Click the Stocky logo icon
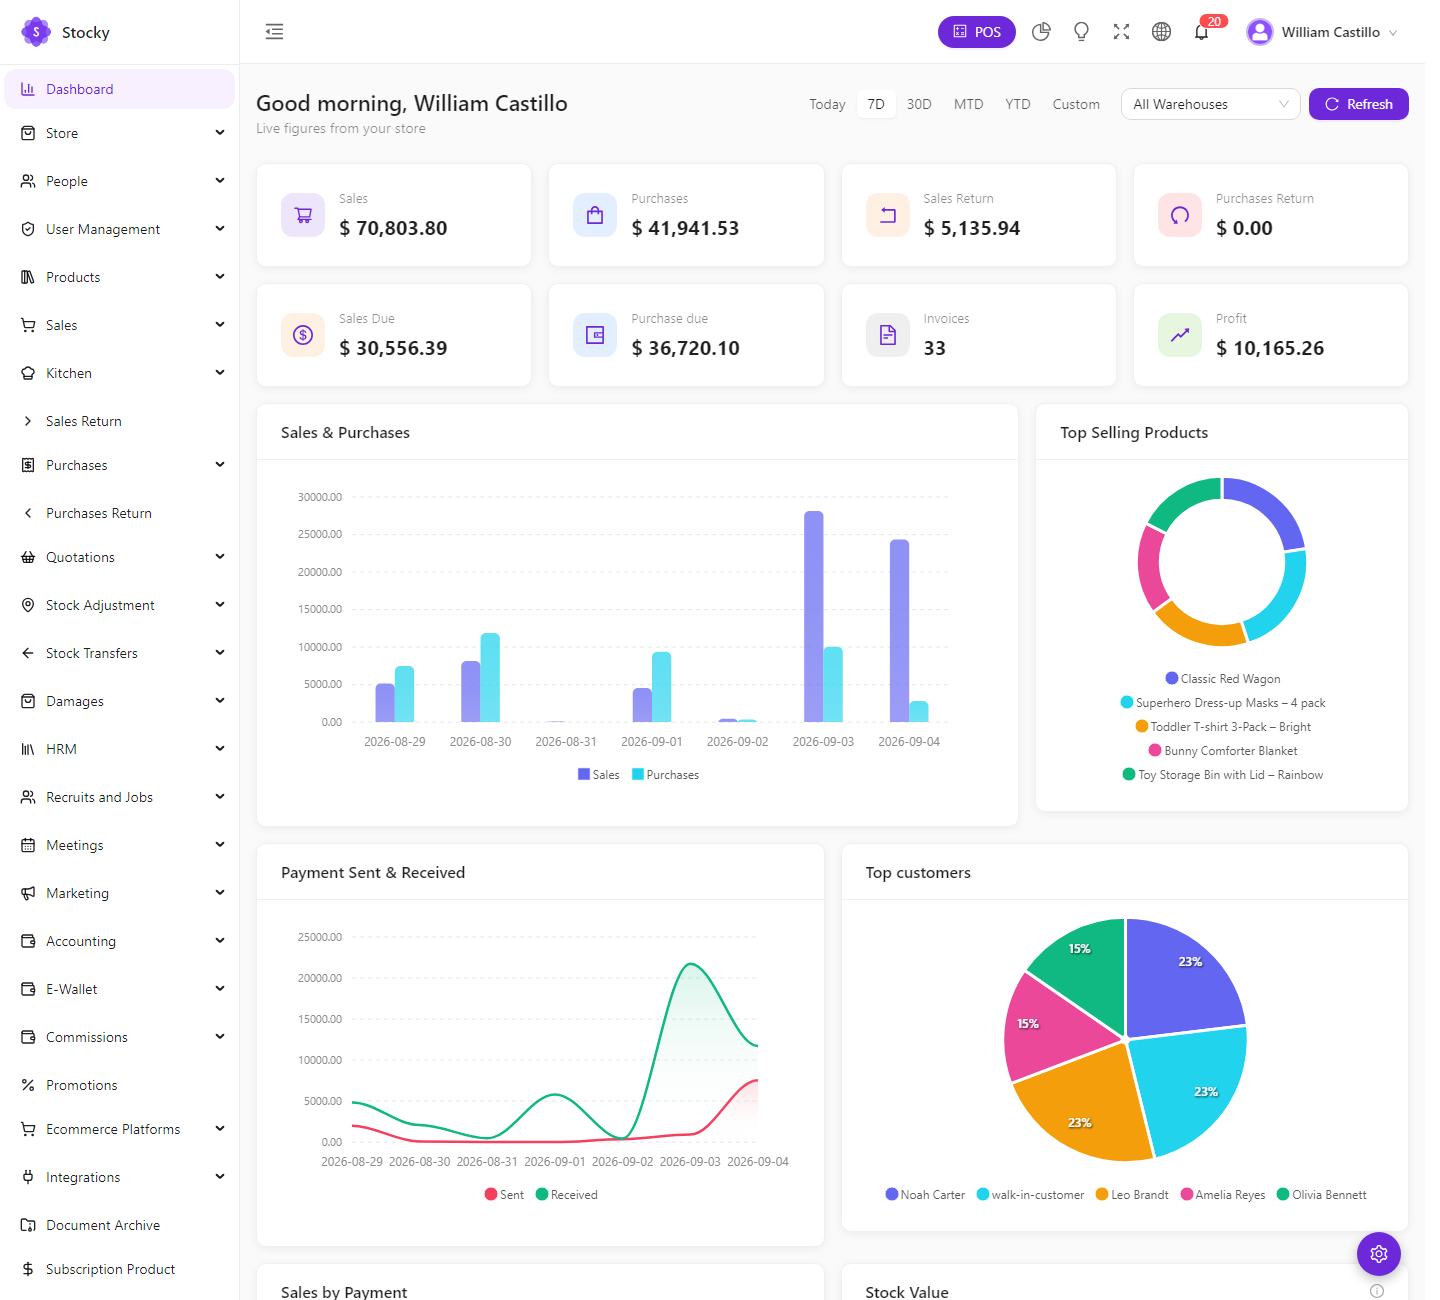The width and height of the screenshot is (1440, 1300). [36, 32]
